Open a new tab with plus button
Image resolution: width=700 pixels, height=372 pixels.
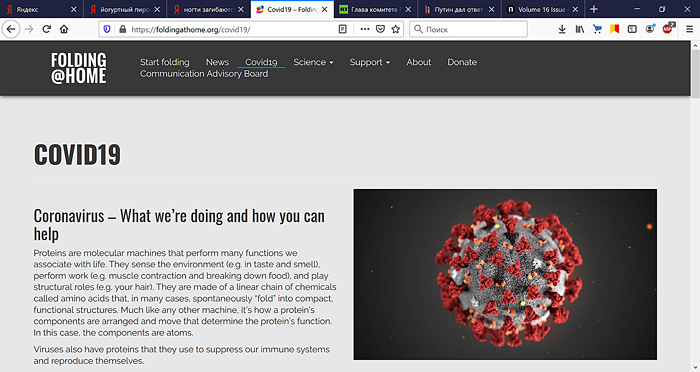tap(594, 9)
